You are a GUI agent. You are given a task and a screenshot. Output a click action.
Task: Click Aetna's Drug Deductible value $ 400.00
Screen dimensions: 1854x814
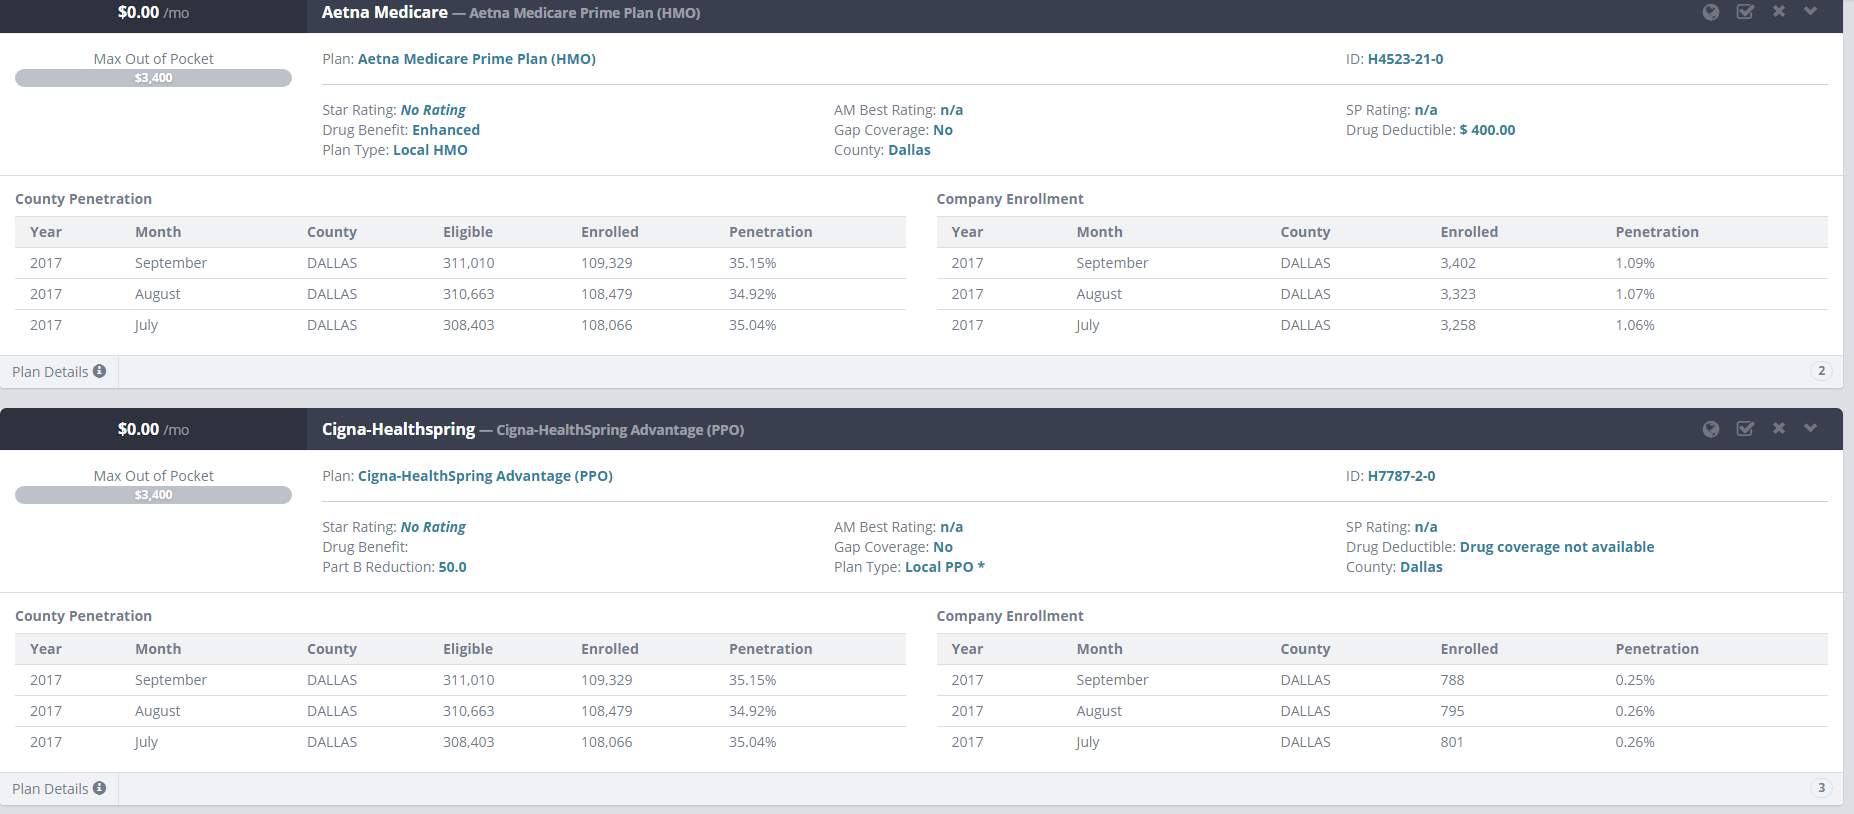(x=1487, y=130)
